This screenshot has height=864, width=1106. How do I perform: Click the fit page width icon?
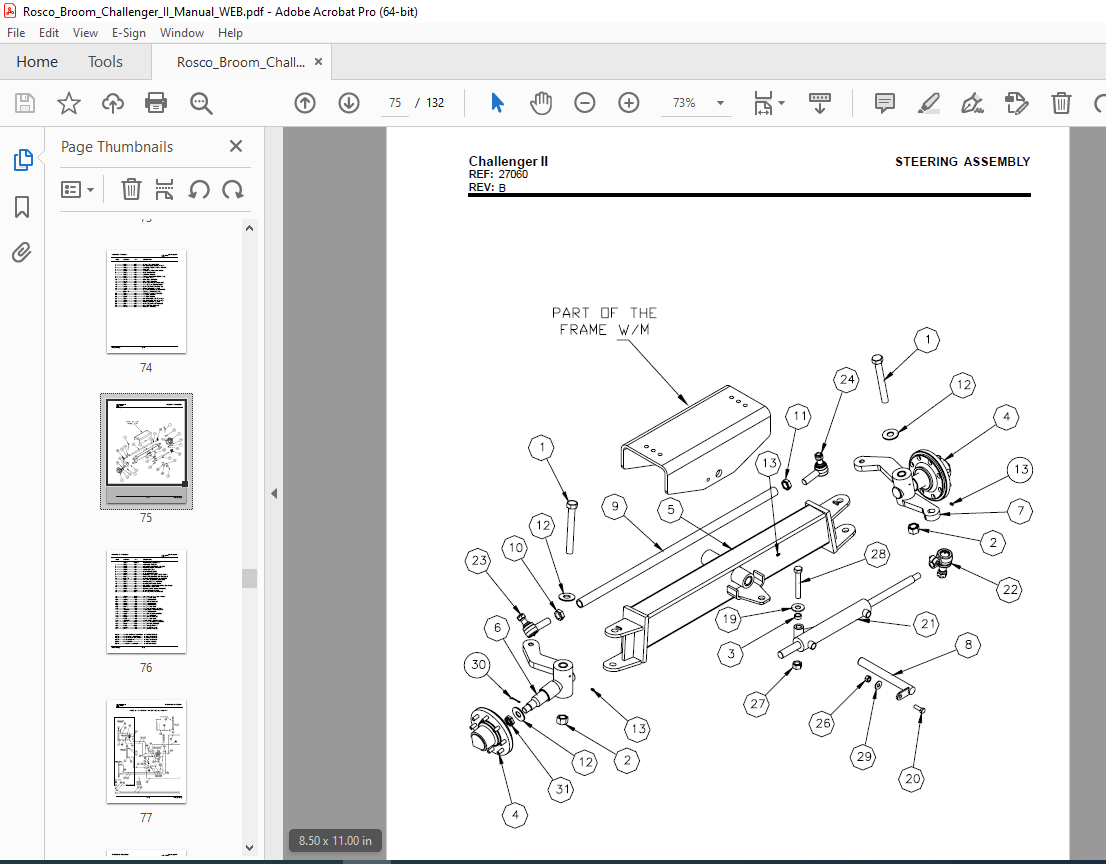763,103
